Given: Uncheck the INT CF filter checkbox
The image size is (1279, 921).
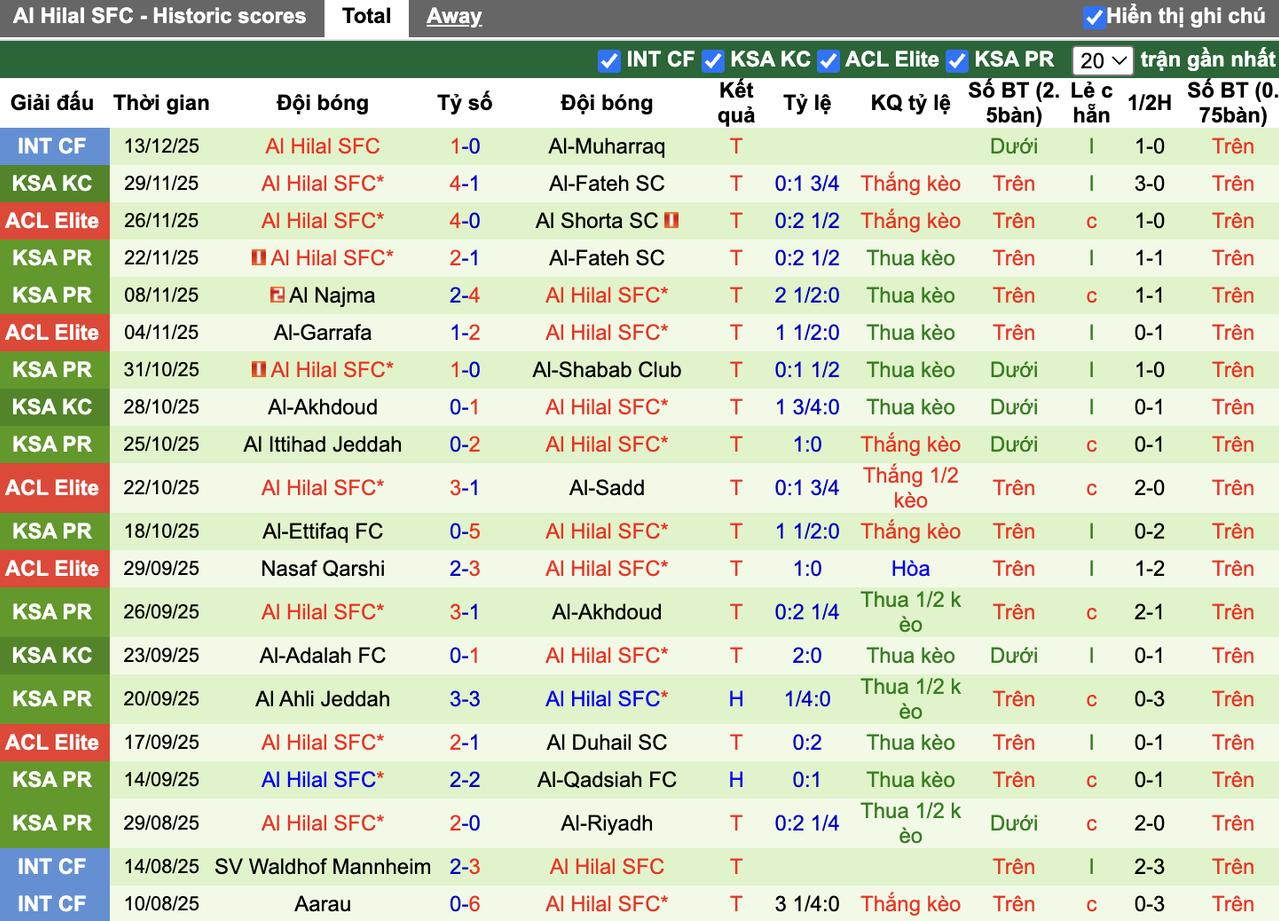Looking at the screenshot, I should 609,61.
